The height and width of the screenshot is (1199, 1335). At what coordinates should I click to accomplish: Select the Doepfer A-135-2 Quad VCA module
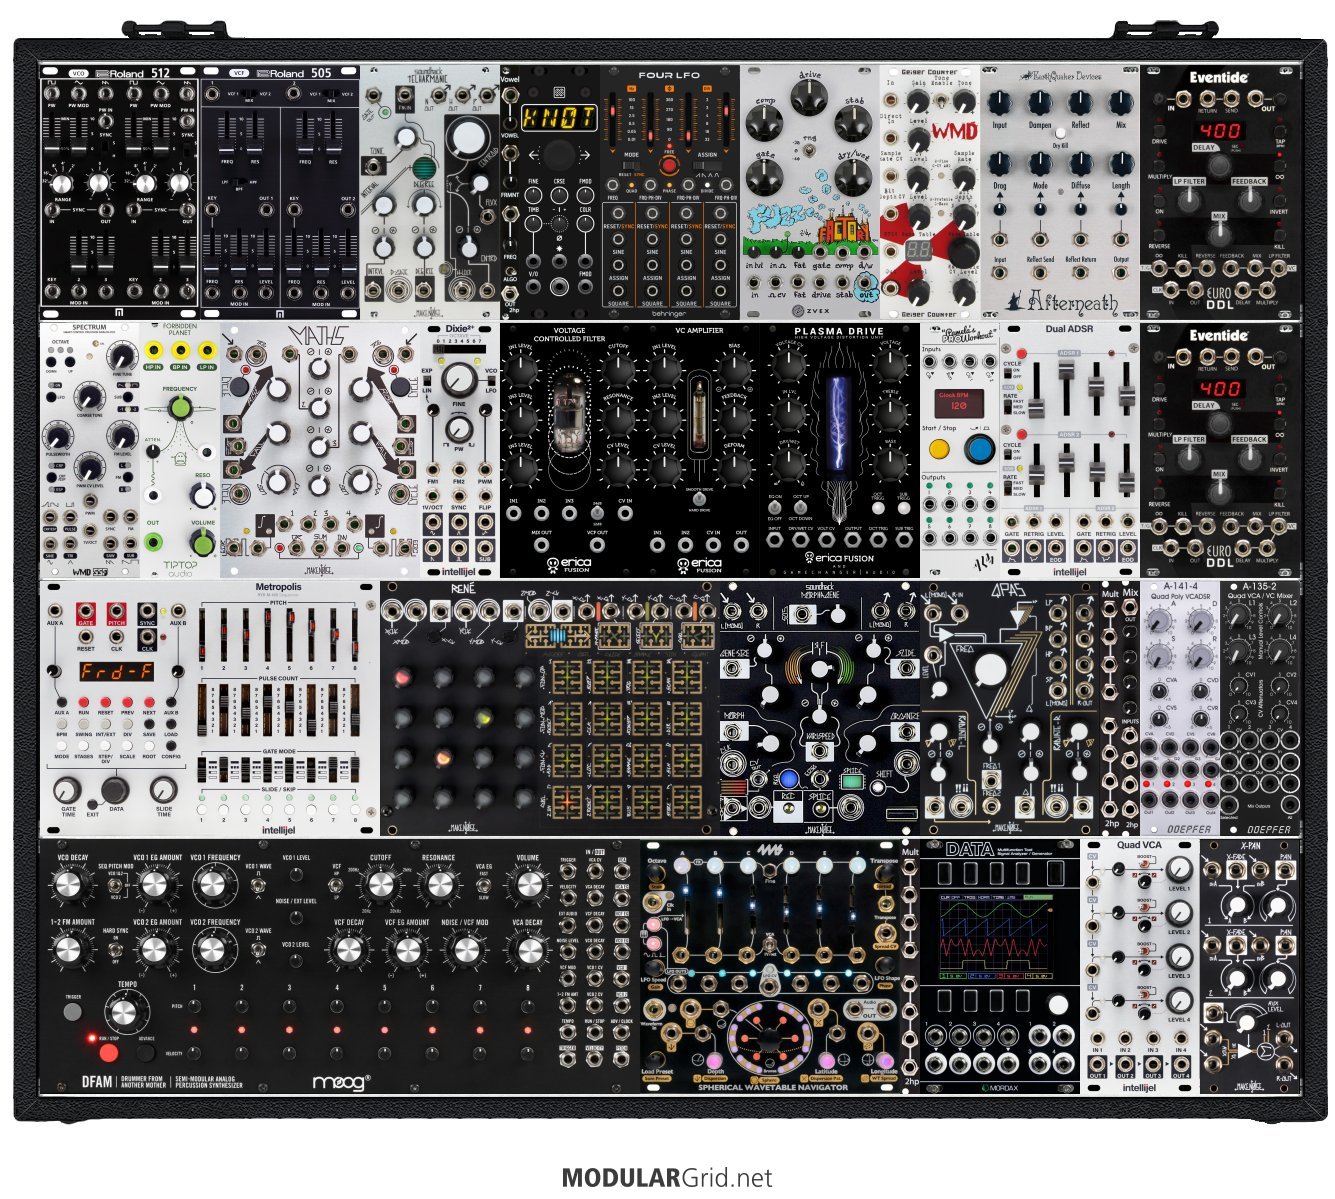1262,706
